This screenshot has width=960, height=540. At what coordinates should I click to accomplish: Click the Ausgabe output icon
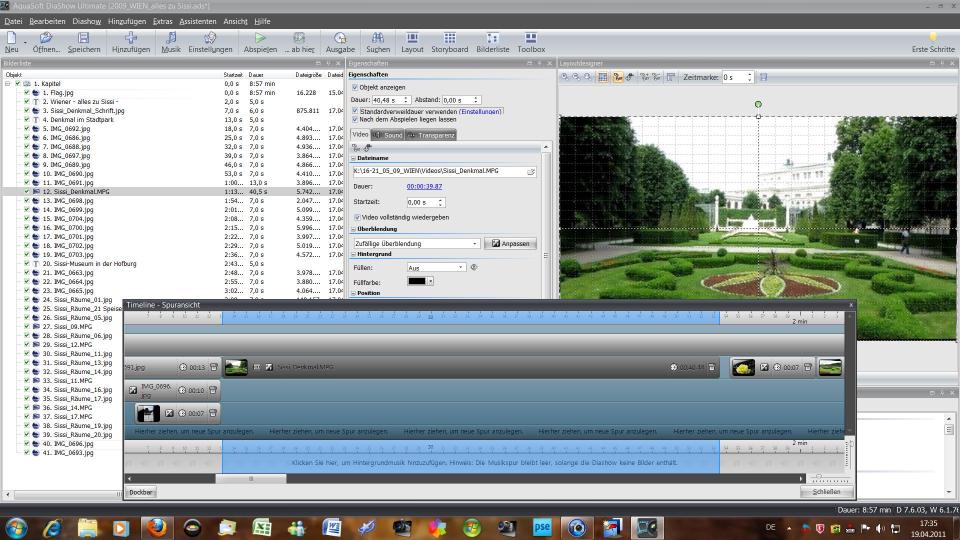pos(340,38)
